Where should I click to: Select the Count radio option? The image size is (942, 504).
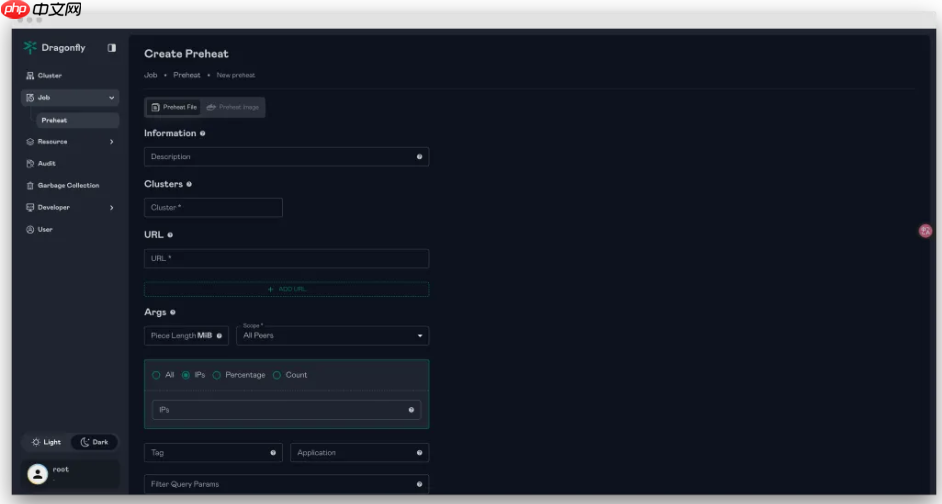pyautogui.click(x=277, y=375)
